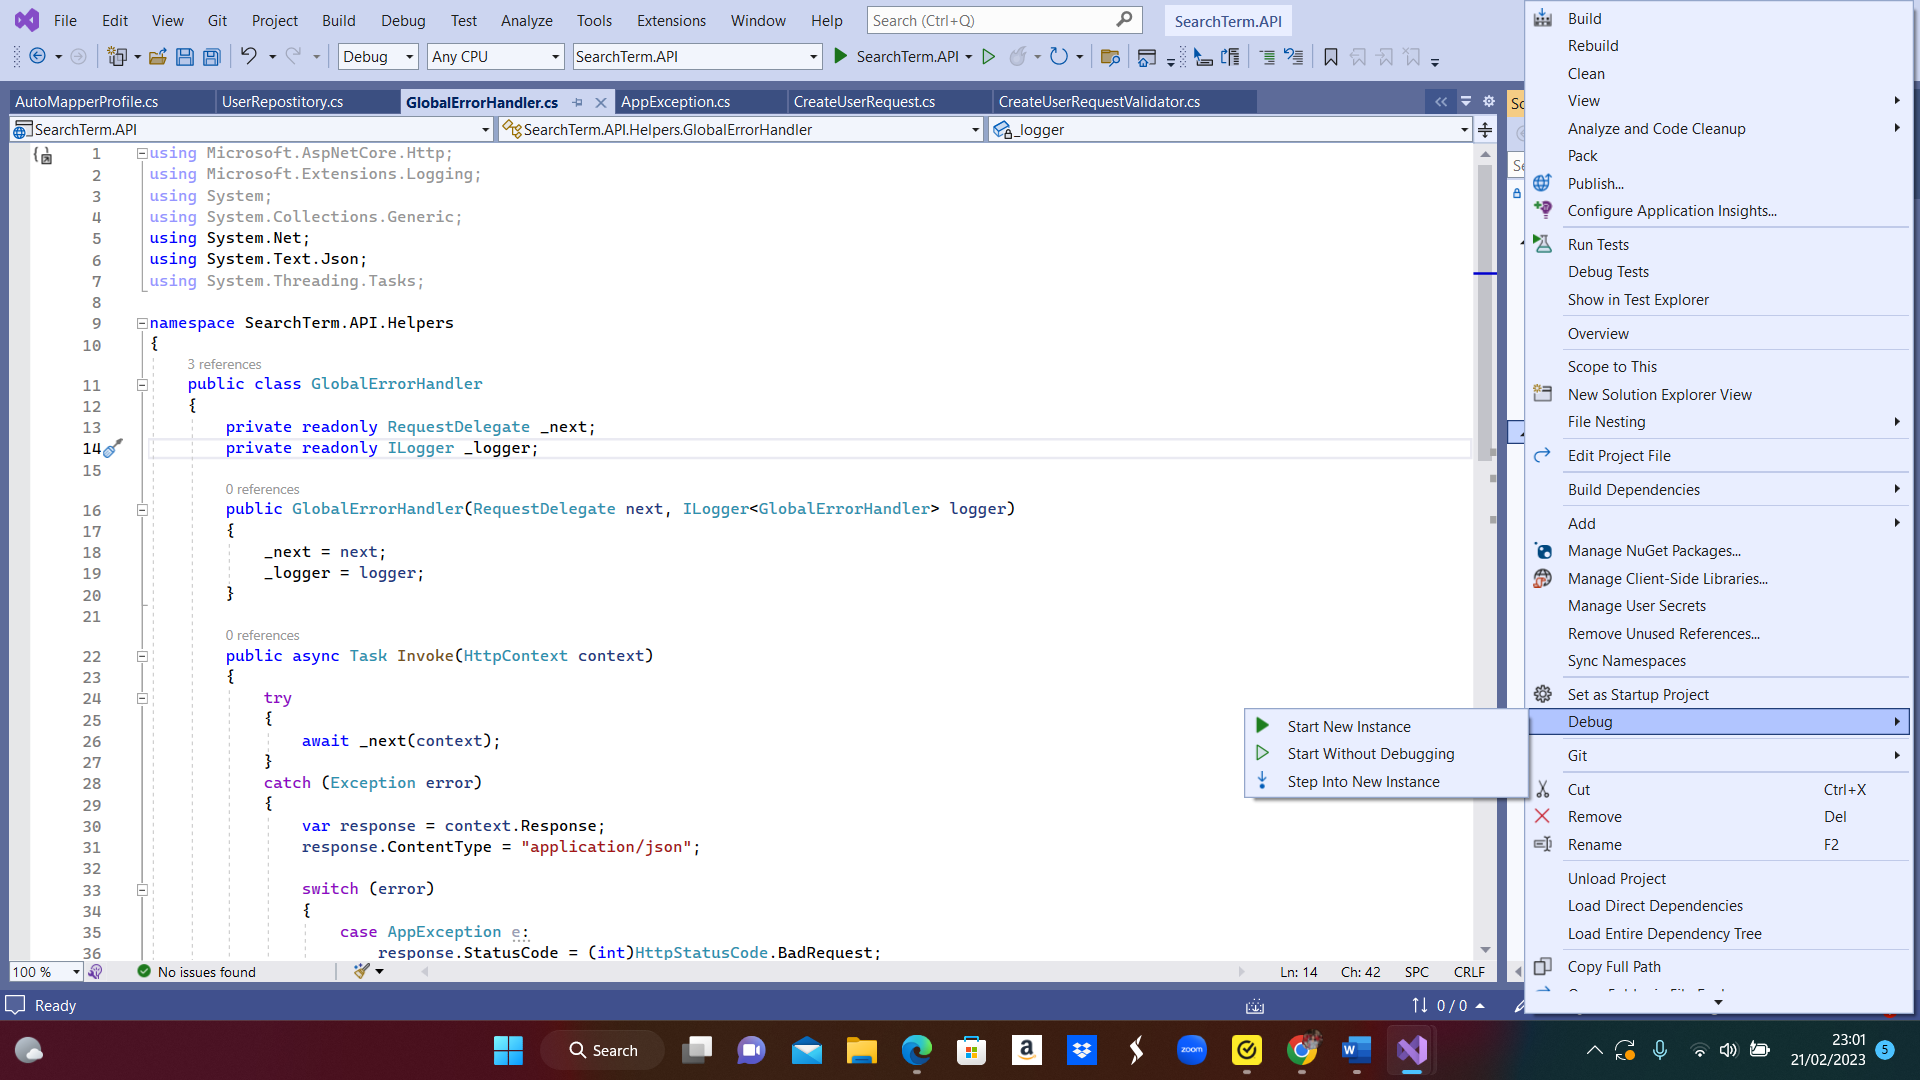Image resolution: width=1920 pixels, height=1080 pixels.
Task: Collapse the namespace code block
Action: [x=142, y=323]
